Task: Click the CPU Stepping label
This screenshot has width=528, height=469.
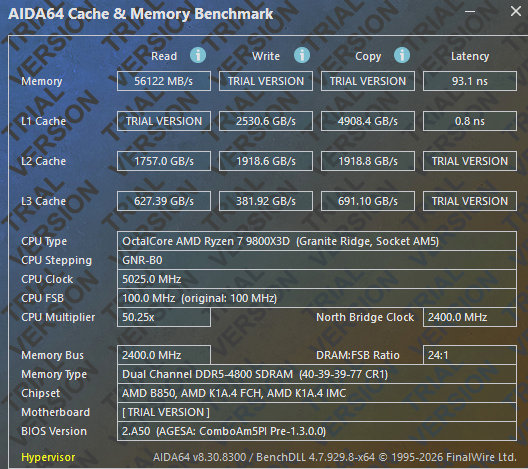Action: point(56,260)
